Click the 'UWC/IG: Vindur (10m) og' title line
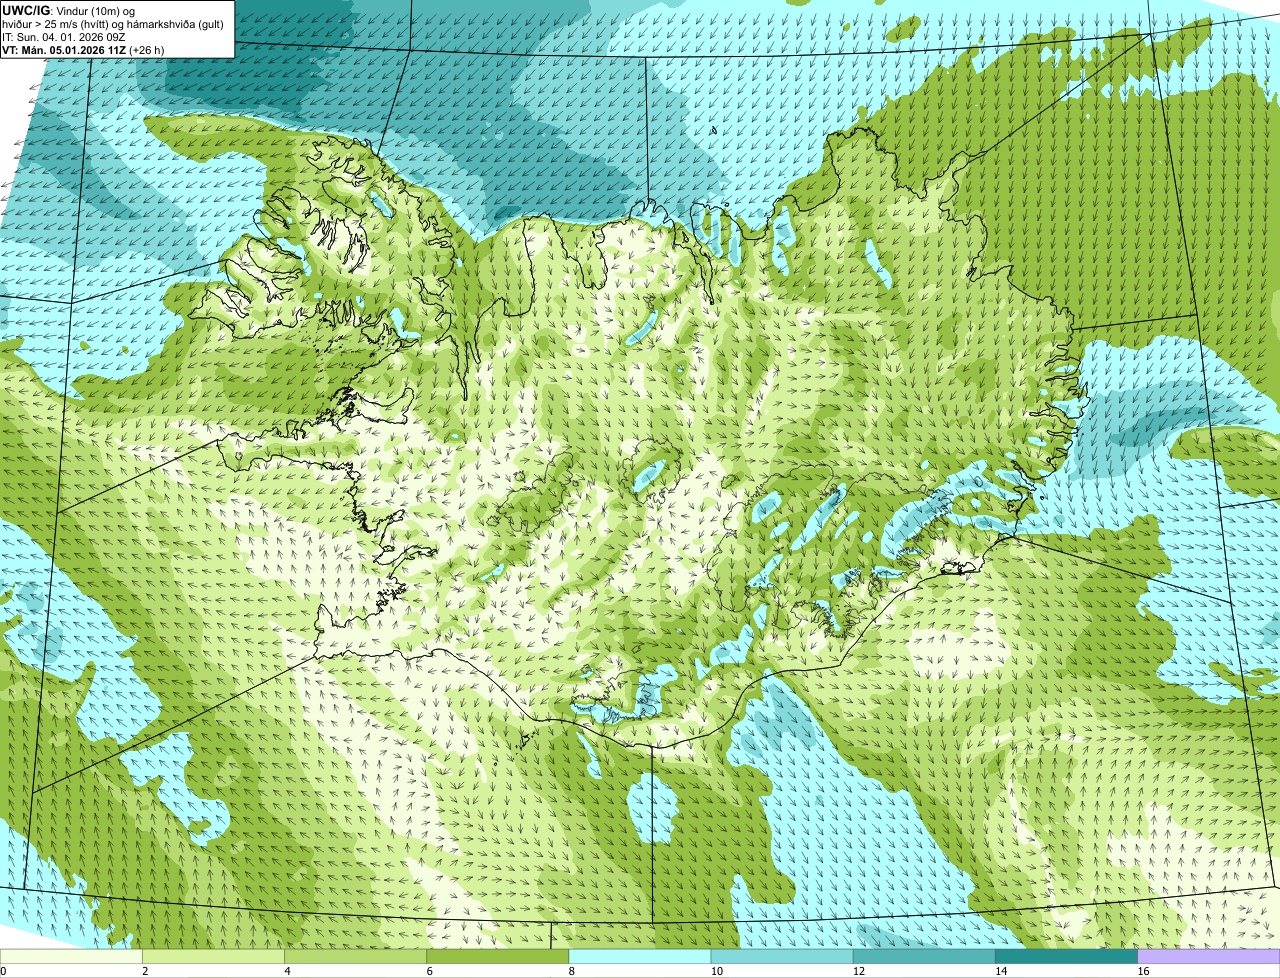This screenshot has width=1280, height=978. pos(68,11)
